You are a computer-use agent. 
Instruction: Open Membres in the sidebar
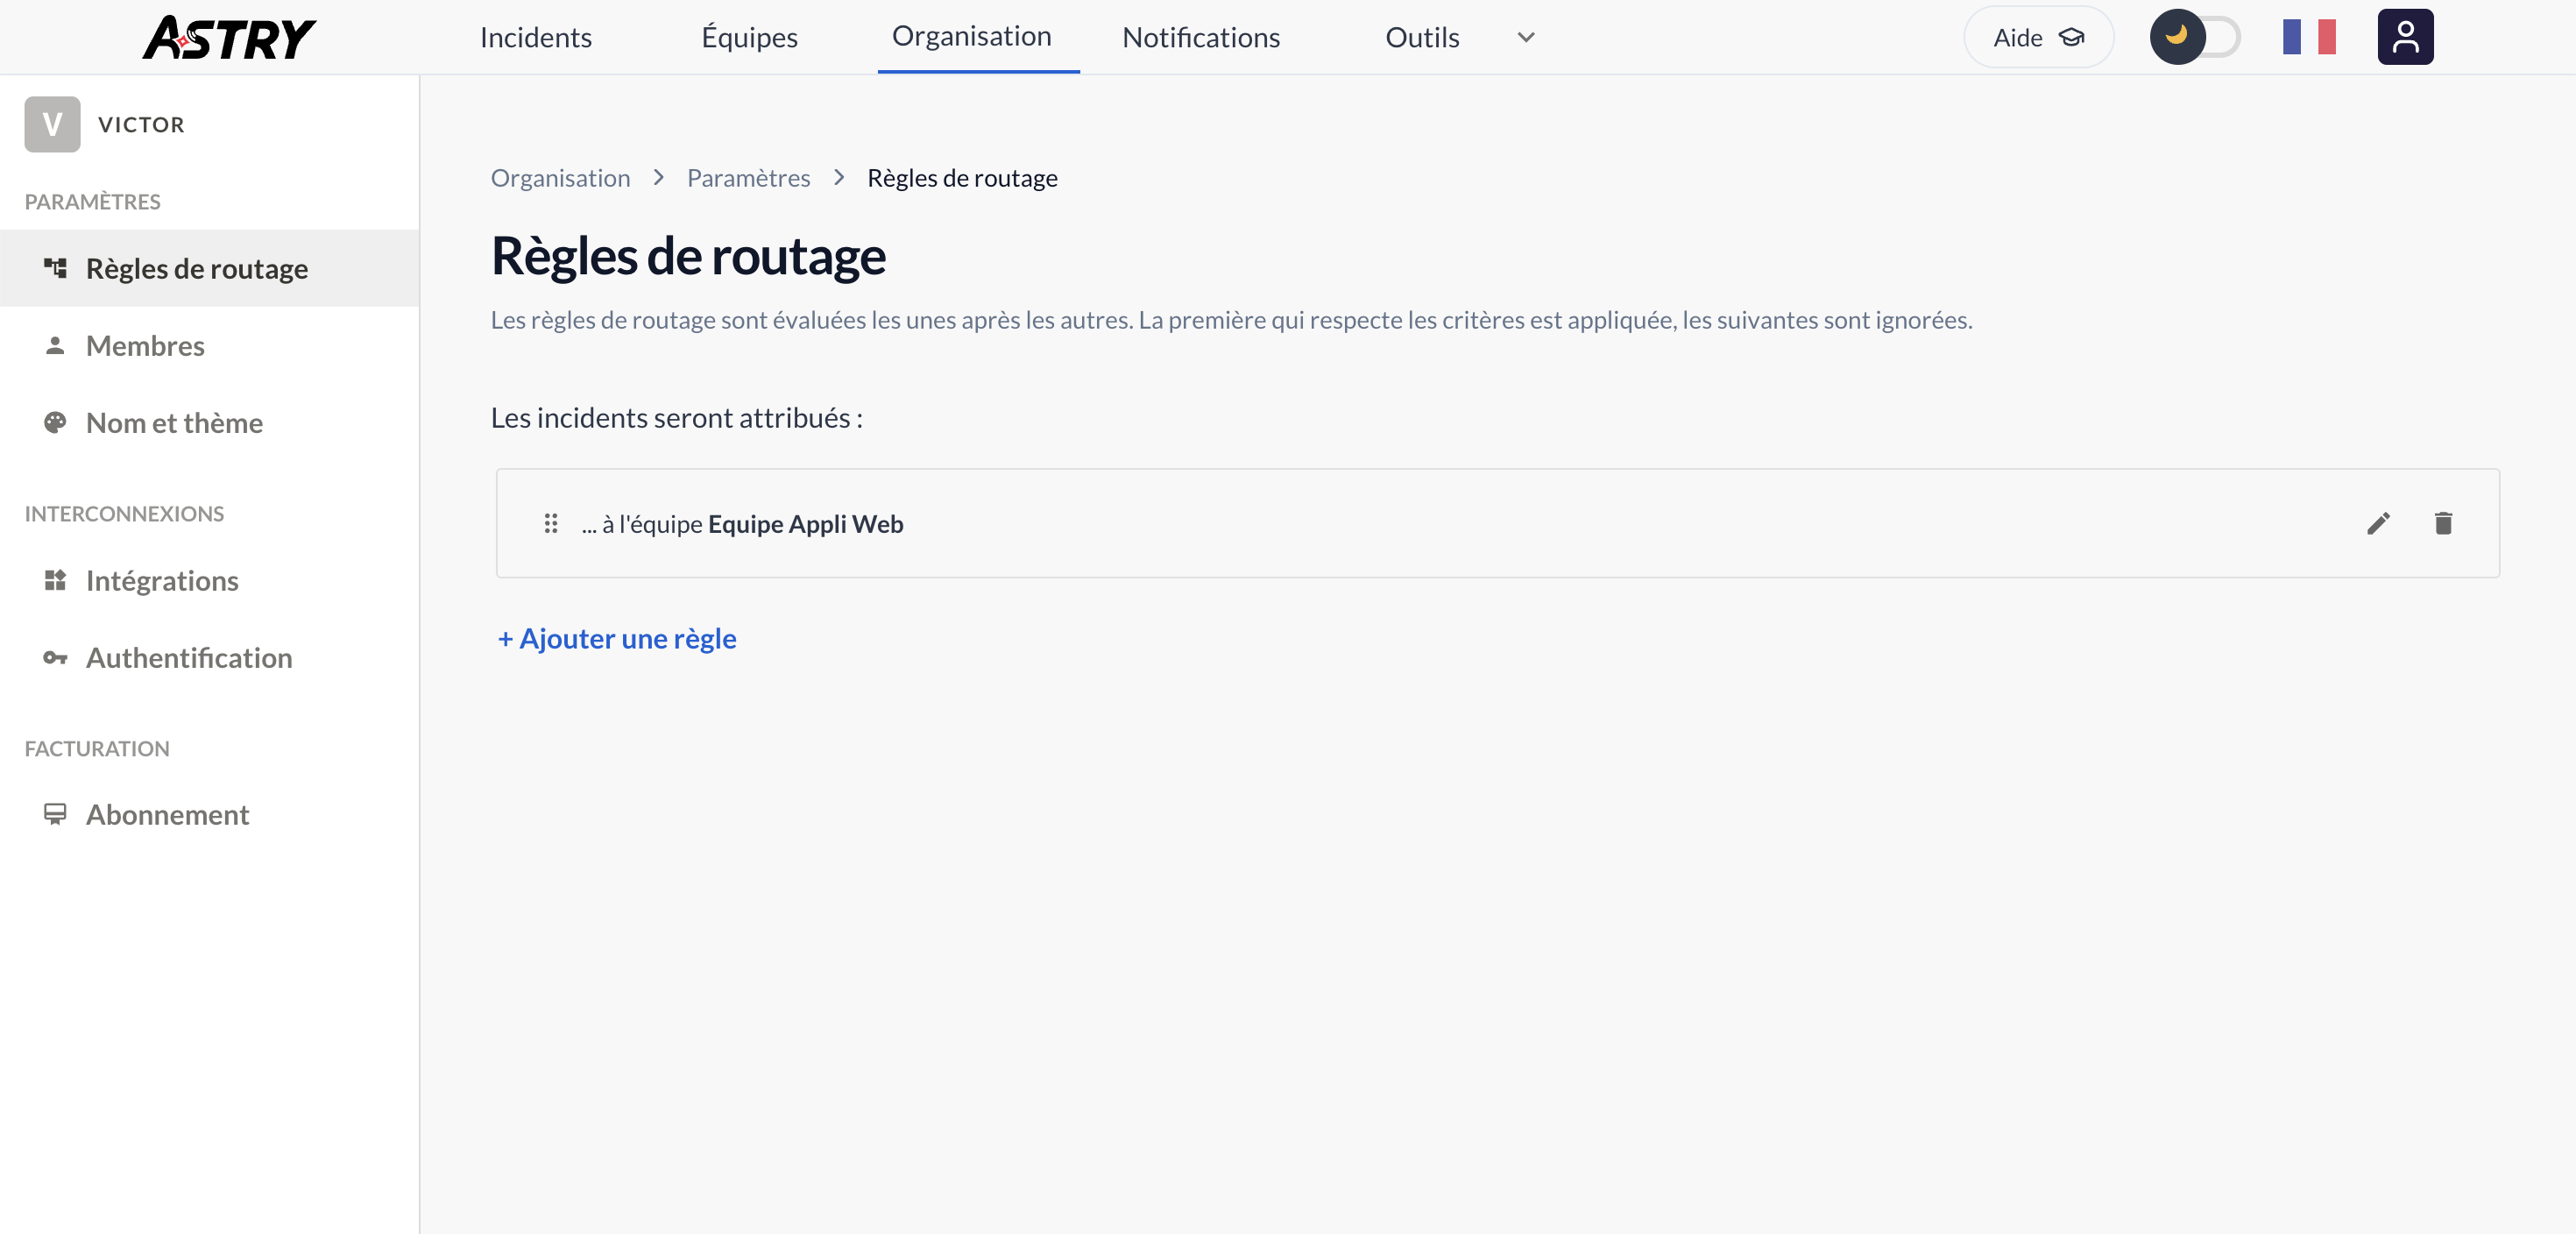click(145, 345)
